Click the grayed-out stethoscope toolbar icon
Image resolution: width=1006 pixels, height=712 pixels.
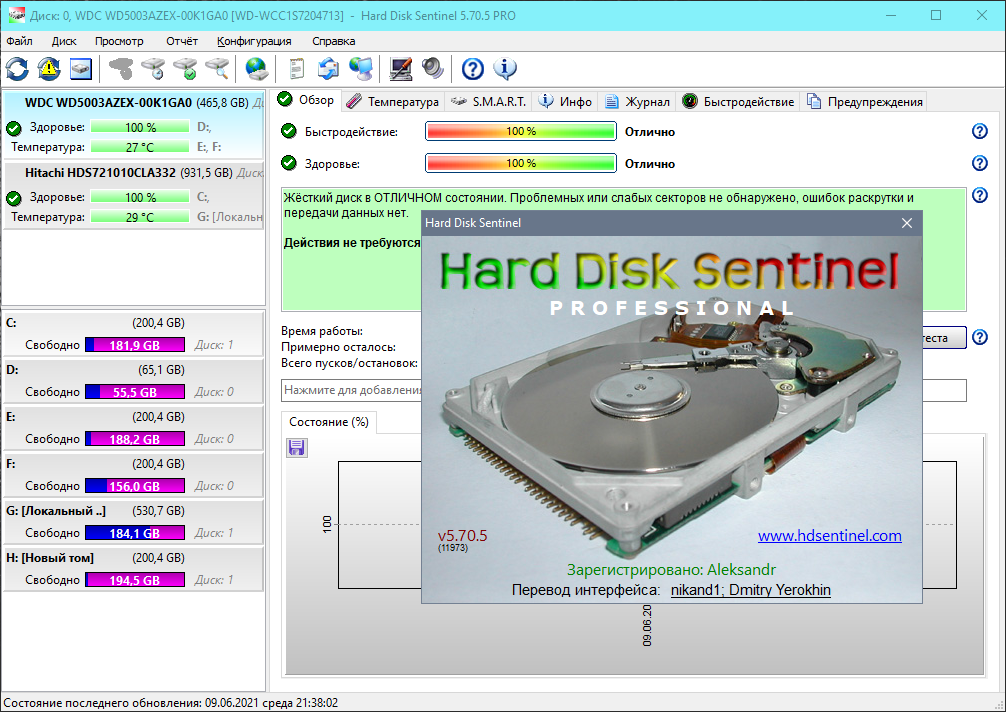(121, 69)
